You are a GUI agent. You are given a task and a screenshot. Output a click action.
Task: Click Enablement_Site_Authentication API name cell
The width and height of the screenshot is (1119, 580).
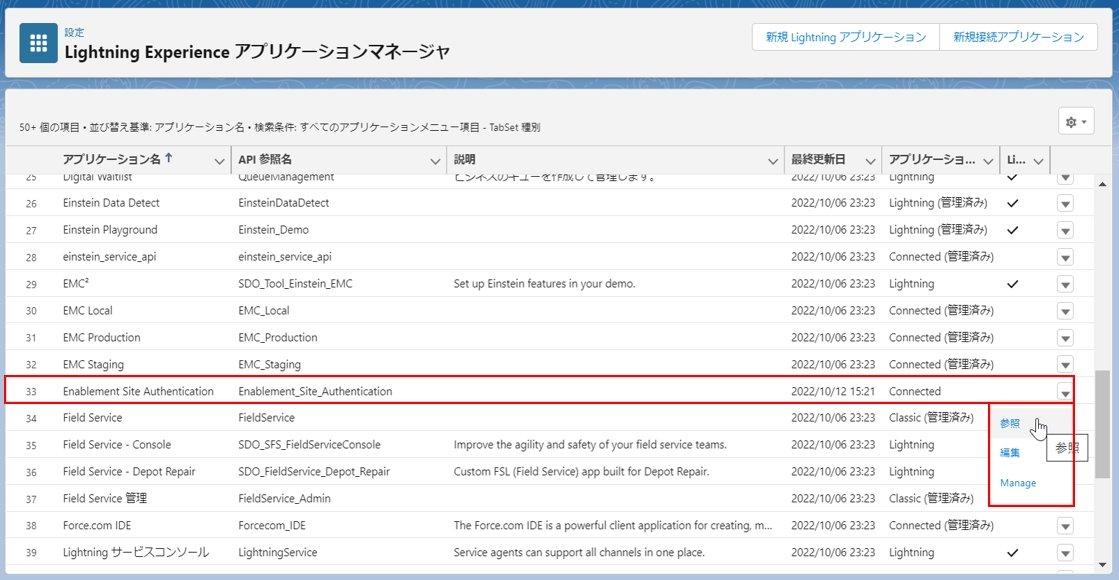pos(315,391)
